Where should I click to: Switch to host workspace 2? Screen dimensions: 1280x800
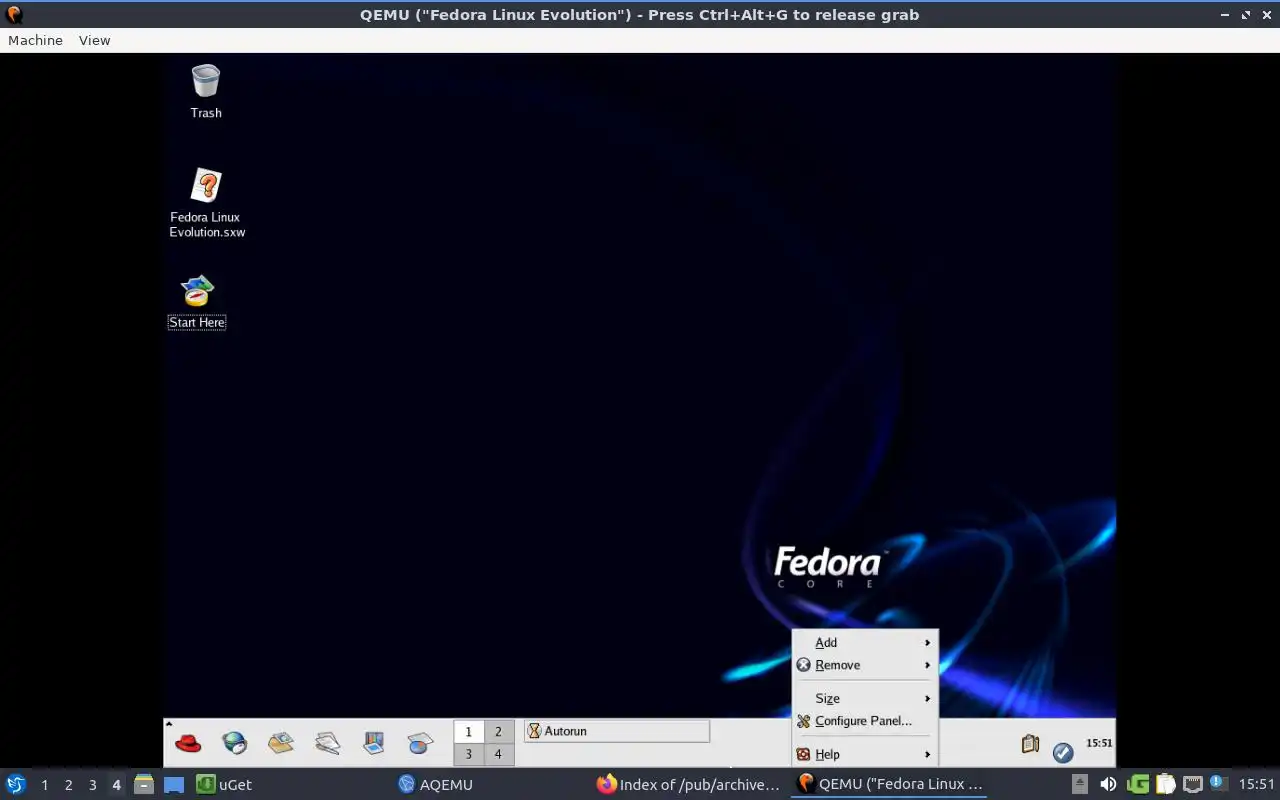tap(68, 785)
